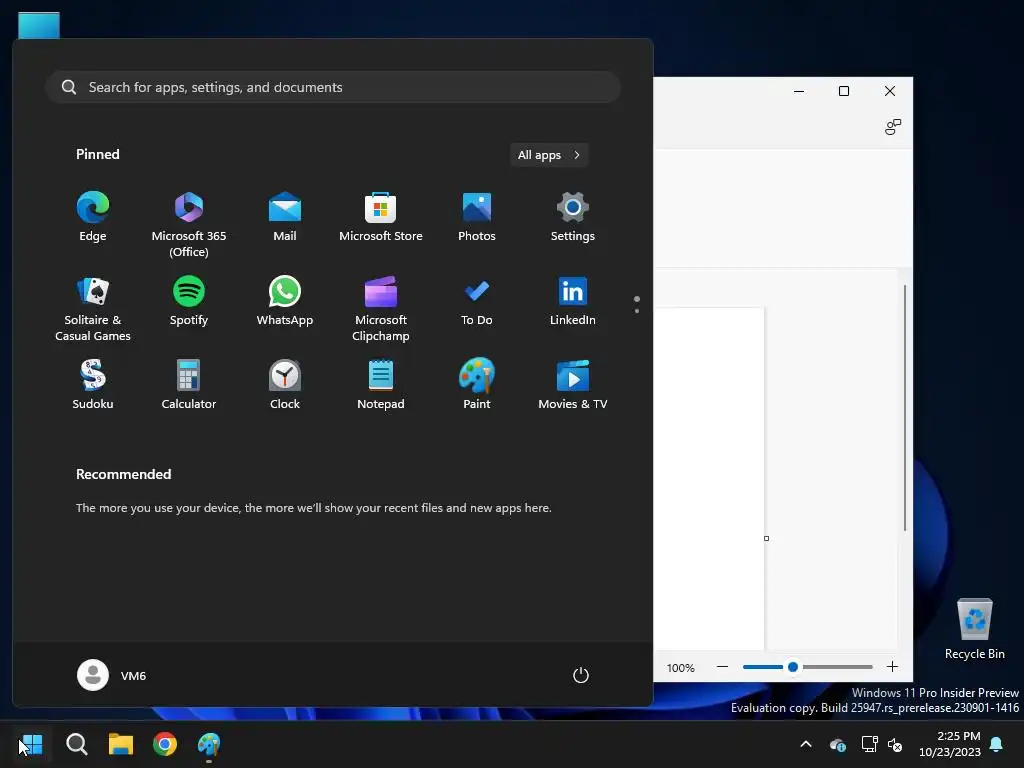Open the notifications bell
The image size is (1024, 768).
click(x=997, y=744)
